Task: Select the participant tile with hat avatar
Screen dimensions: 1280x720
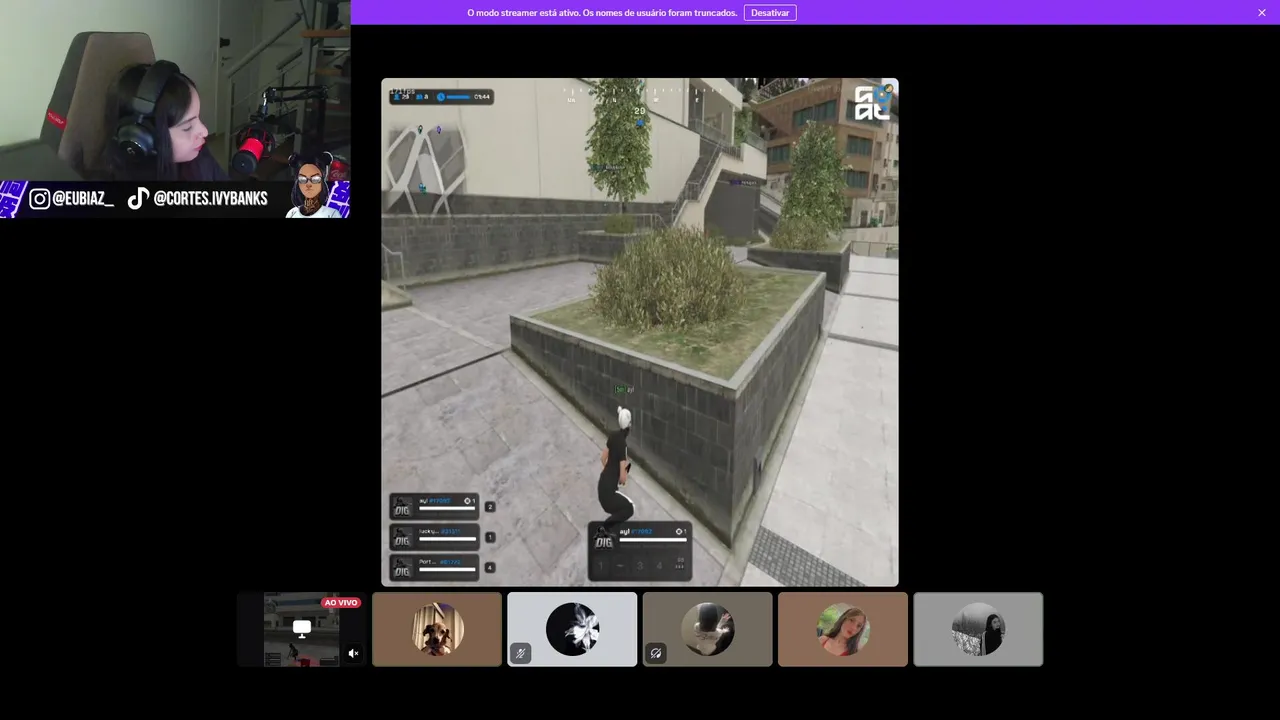Action: coord(708,629)
